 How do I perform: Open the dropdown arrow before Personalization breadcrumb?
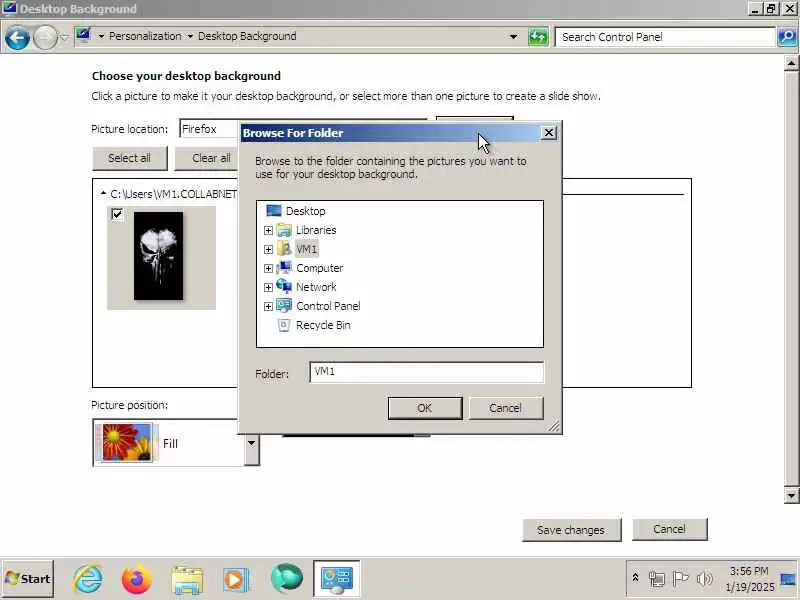(101, 36)
